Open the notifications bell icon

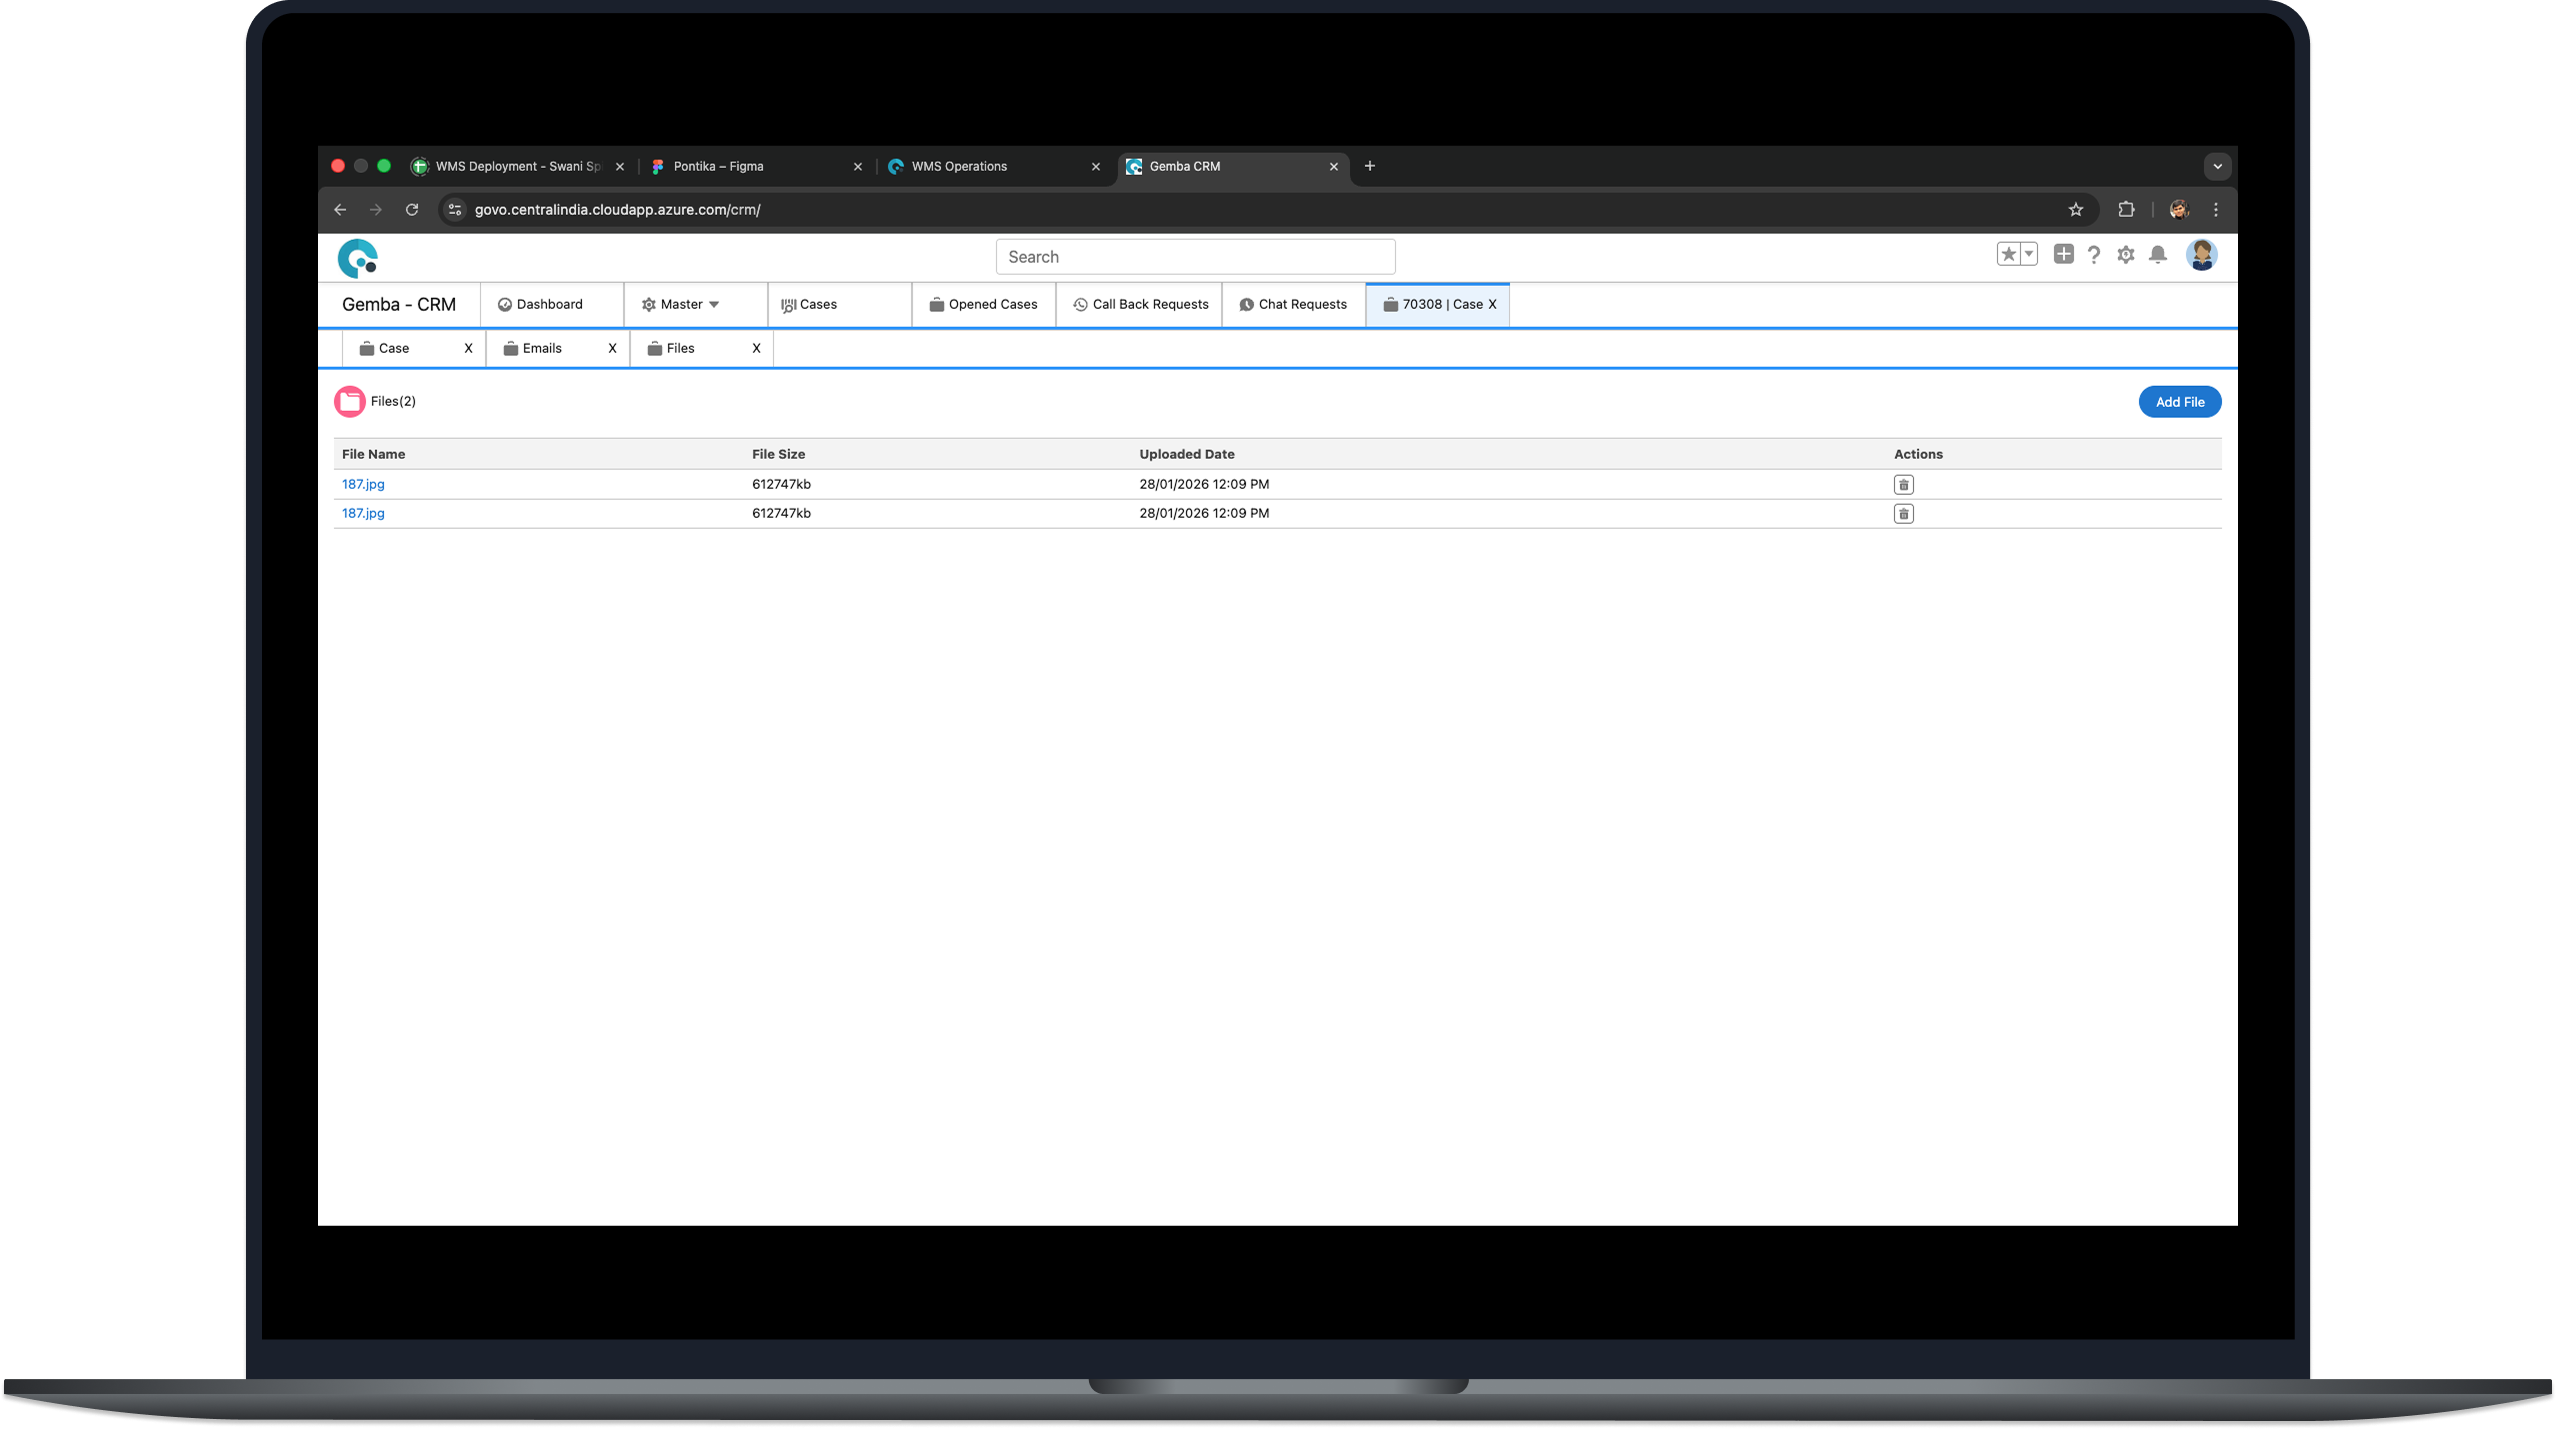coord(2158,255)
